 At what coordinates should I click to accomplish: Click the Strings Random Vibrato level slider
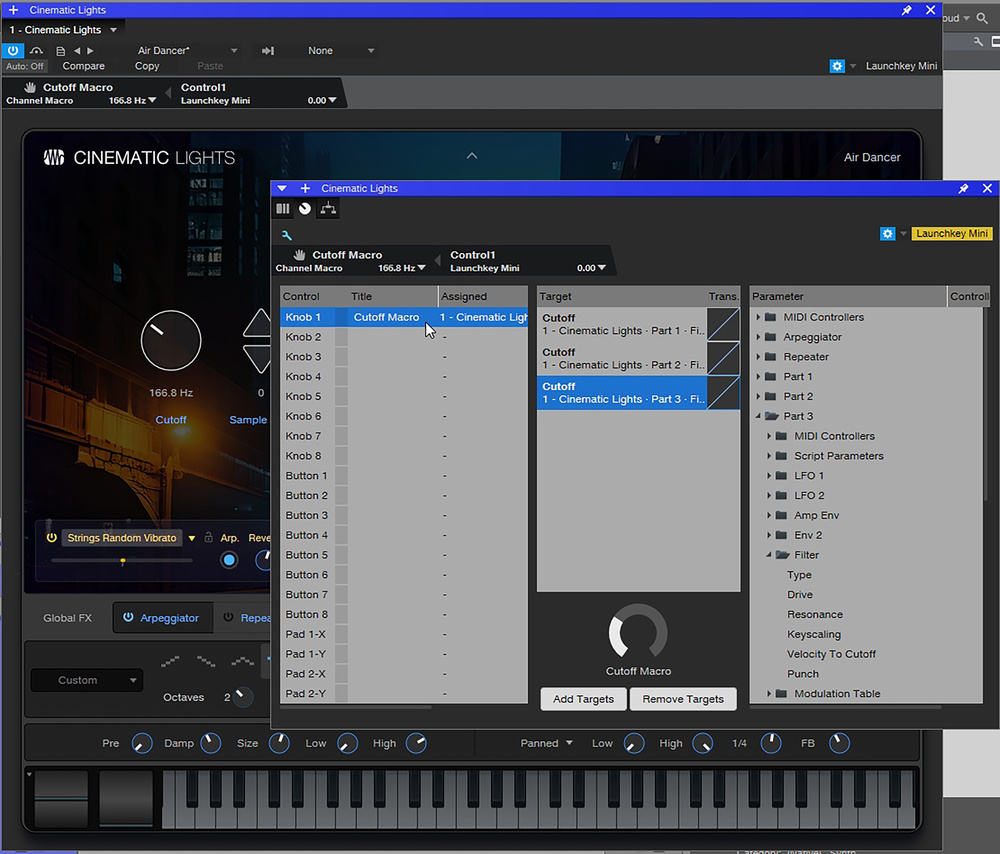[122, 561]
